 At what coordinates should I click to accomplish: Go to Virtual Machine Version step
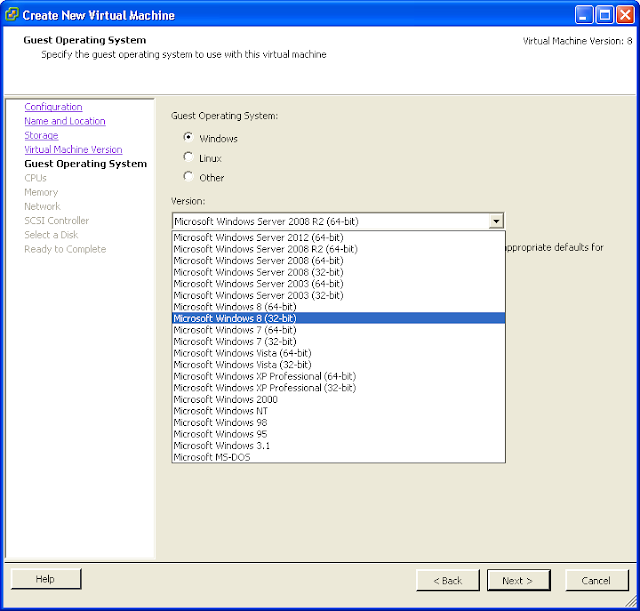(73, 150)
